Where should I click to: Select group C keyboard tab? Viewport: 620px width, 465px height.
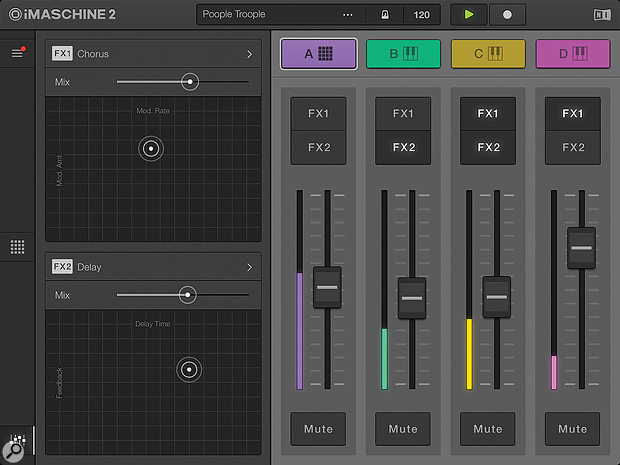pos(488,54)
